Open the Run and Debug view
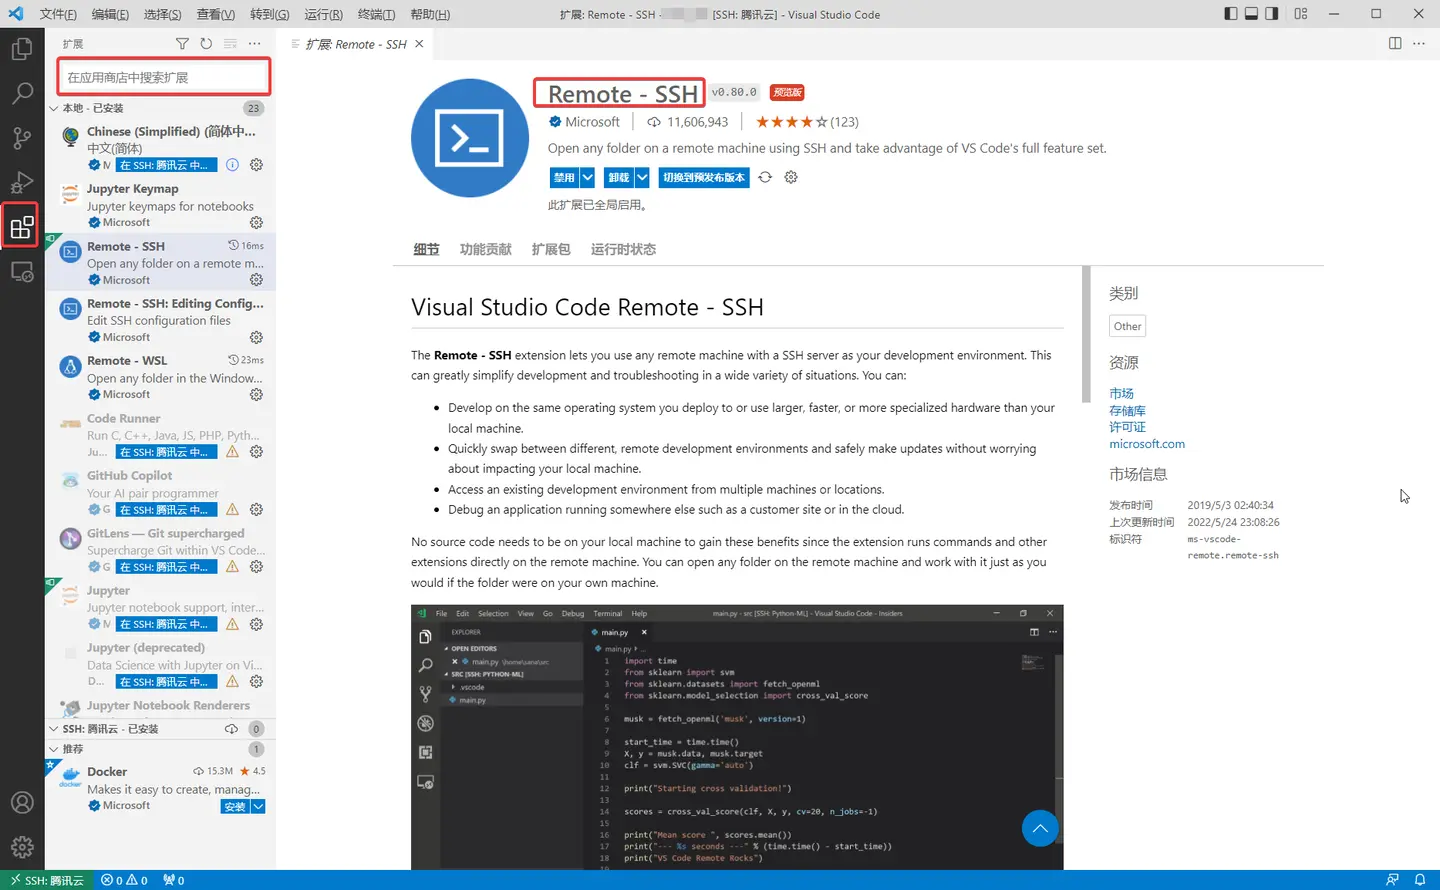Viewport: 1440px width, 890px height. pyautogui.click(x=22, y=182)
